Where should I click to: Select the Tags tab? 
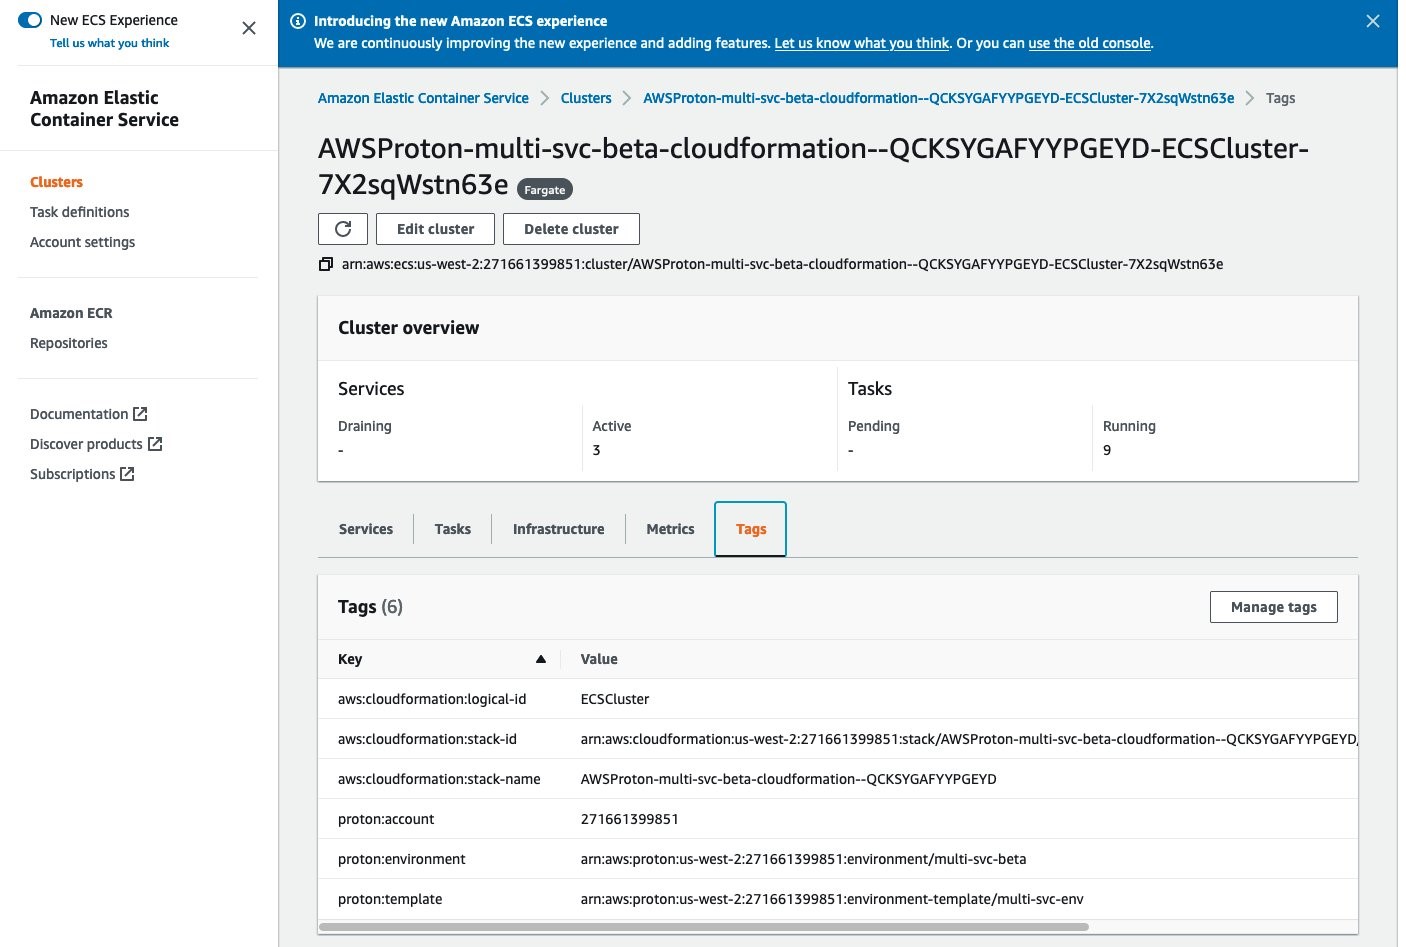(x=751, y=529)
